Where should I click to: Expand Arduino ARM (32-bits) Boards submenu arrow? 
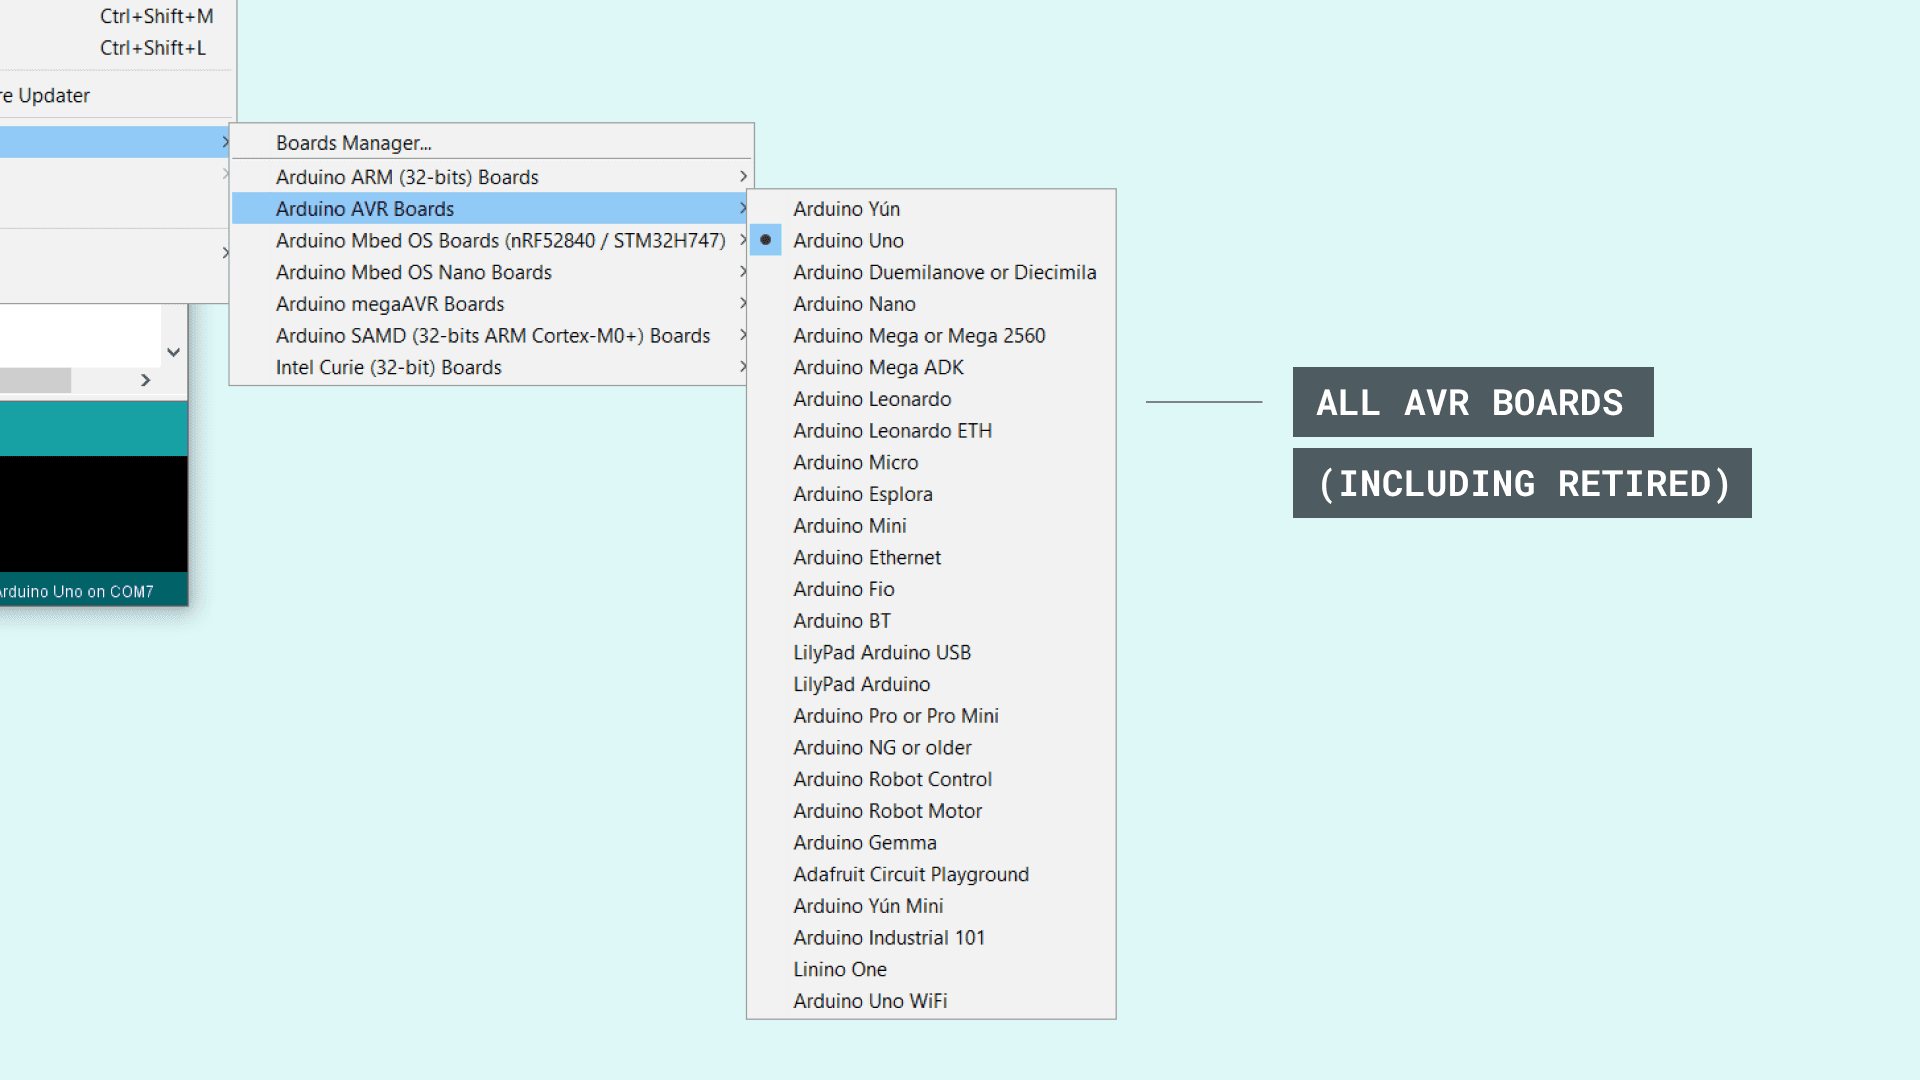(742, 177)
